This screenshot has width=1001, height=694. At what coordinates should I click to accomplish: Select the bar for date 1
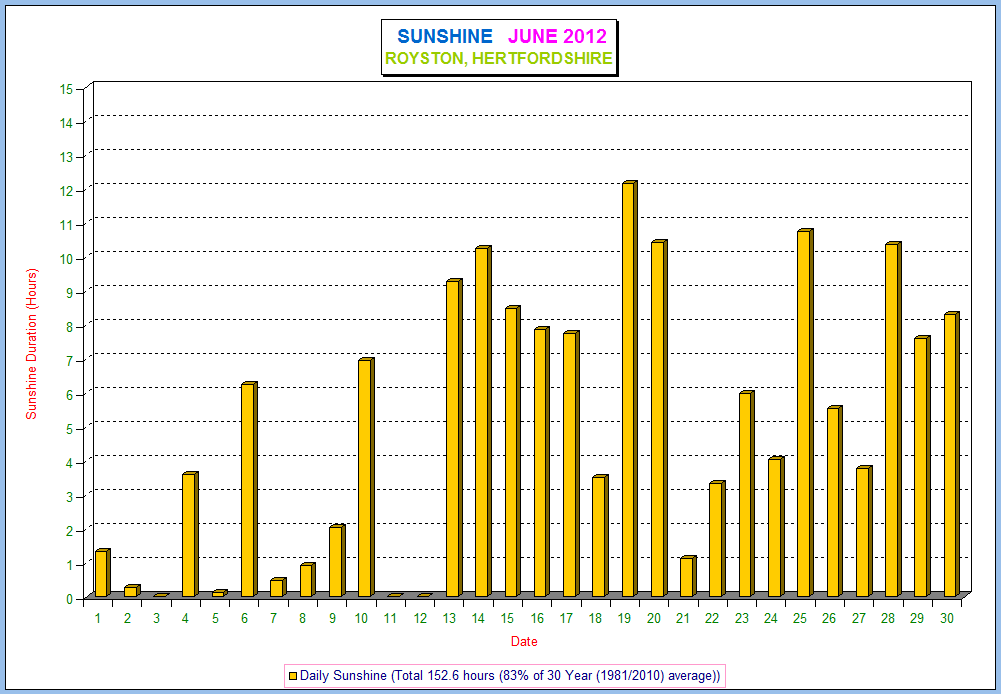tap(103, 573)
